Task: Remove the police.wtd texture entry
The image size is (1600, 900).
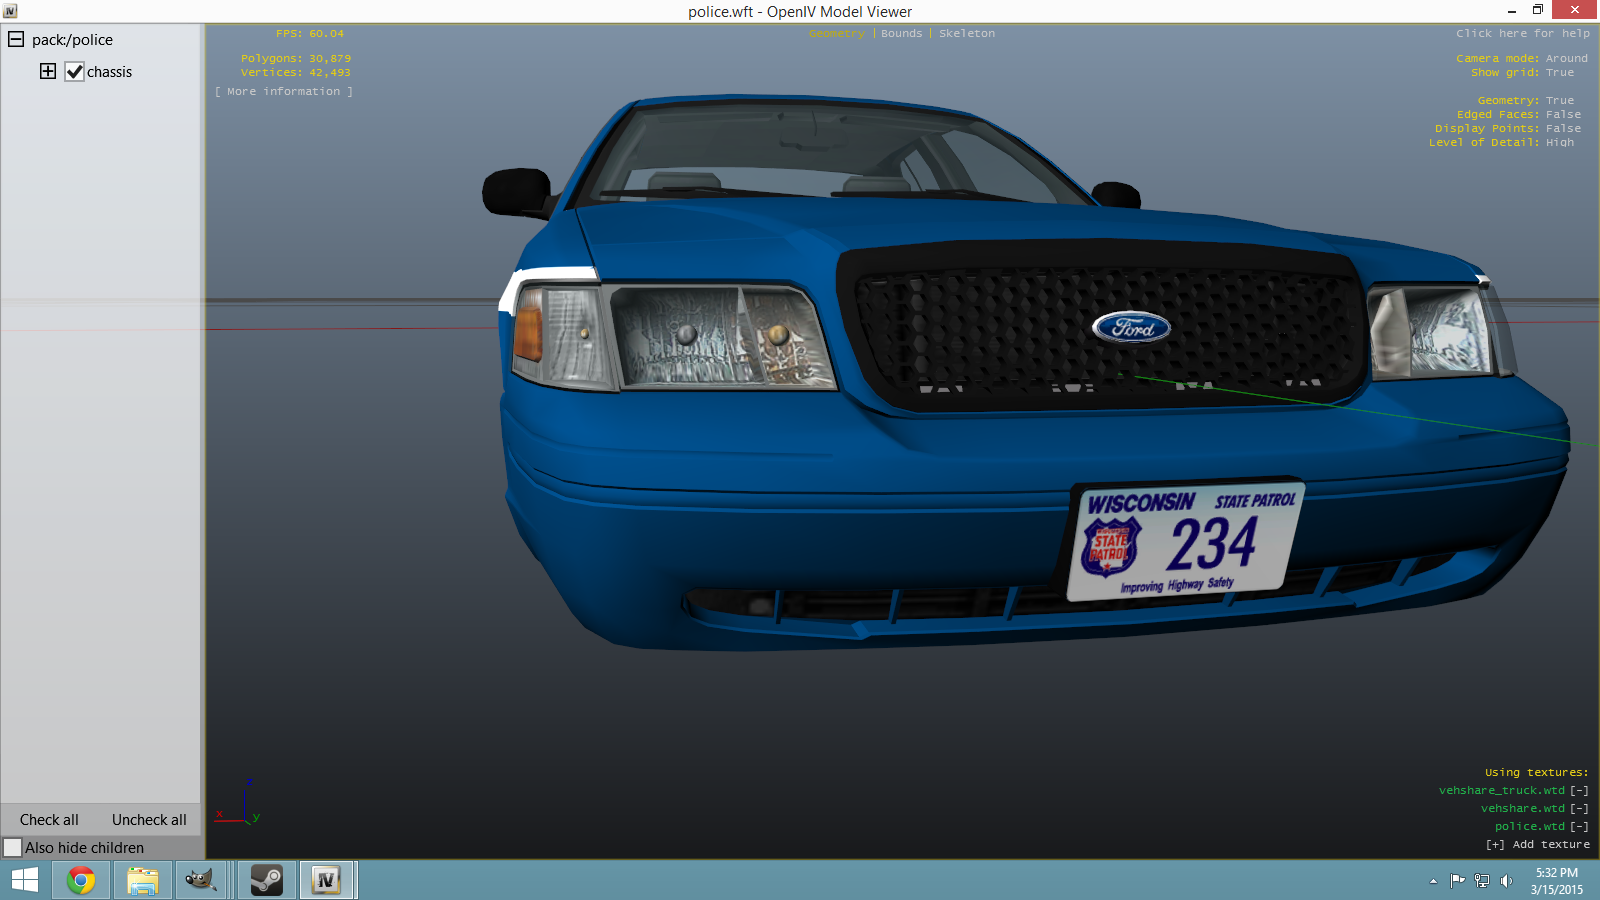Action: pos(1579,827)
